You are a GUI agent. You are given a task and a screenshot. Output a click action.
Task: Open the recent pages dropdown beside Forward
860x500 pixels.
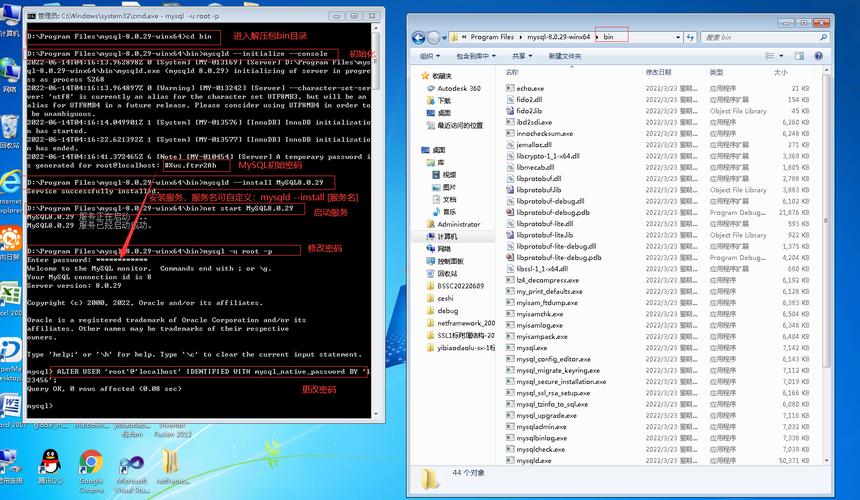coord(444,38)
